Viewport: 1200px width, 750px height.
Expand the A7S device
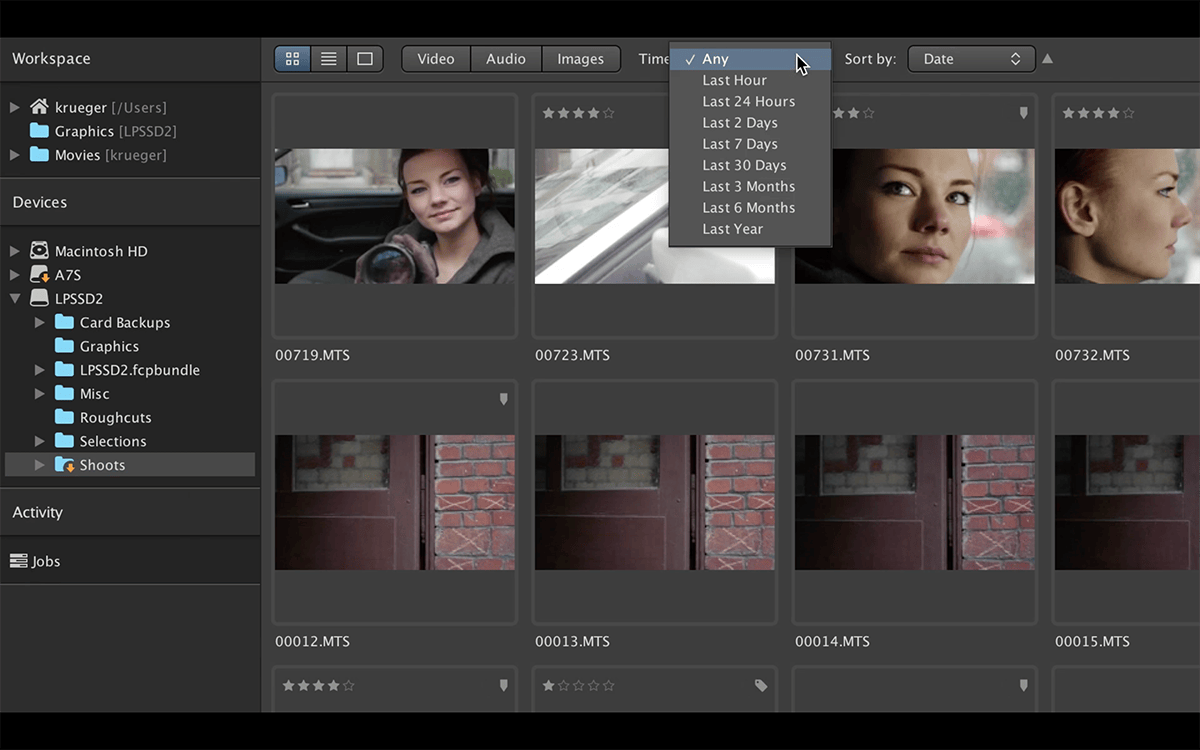14,275
